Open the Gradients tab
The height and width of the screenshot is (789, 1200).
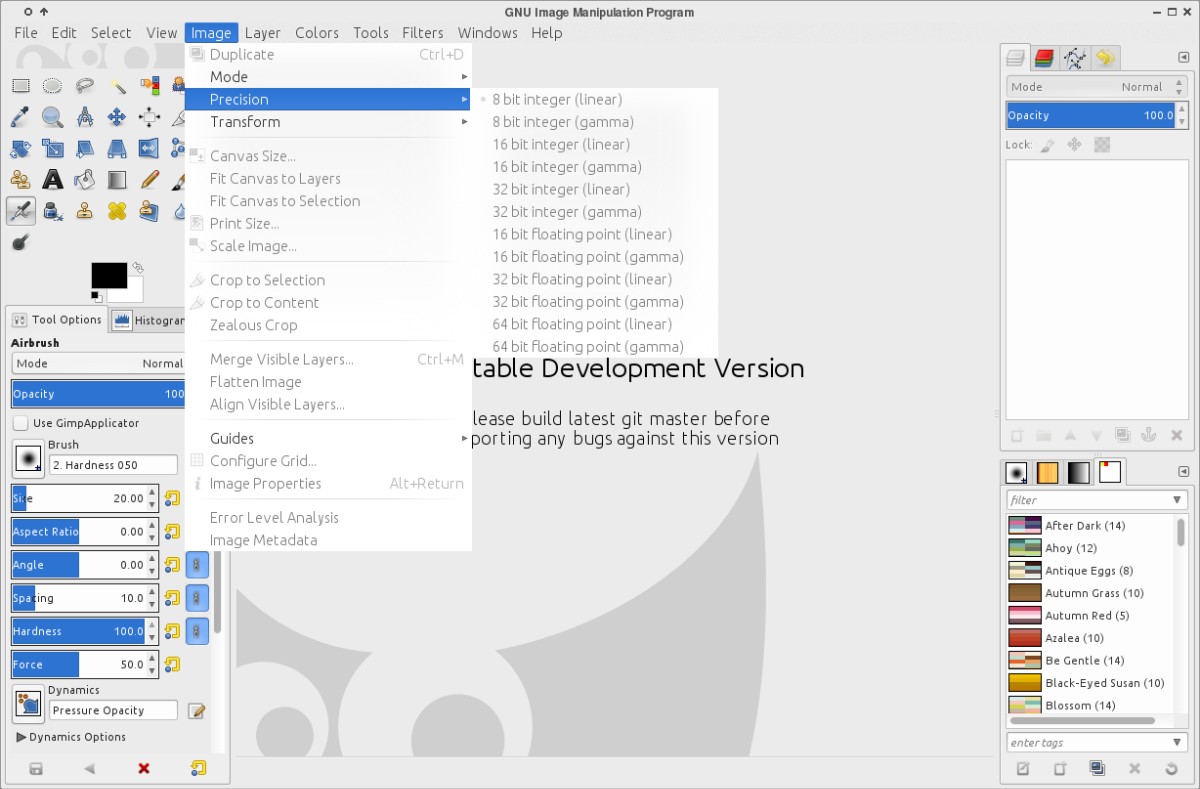pyautogui.click(x=1078, y=472)
